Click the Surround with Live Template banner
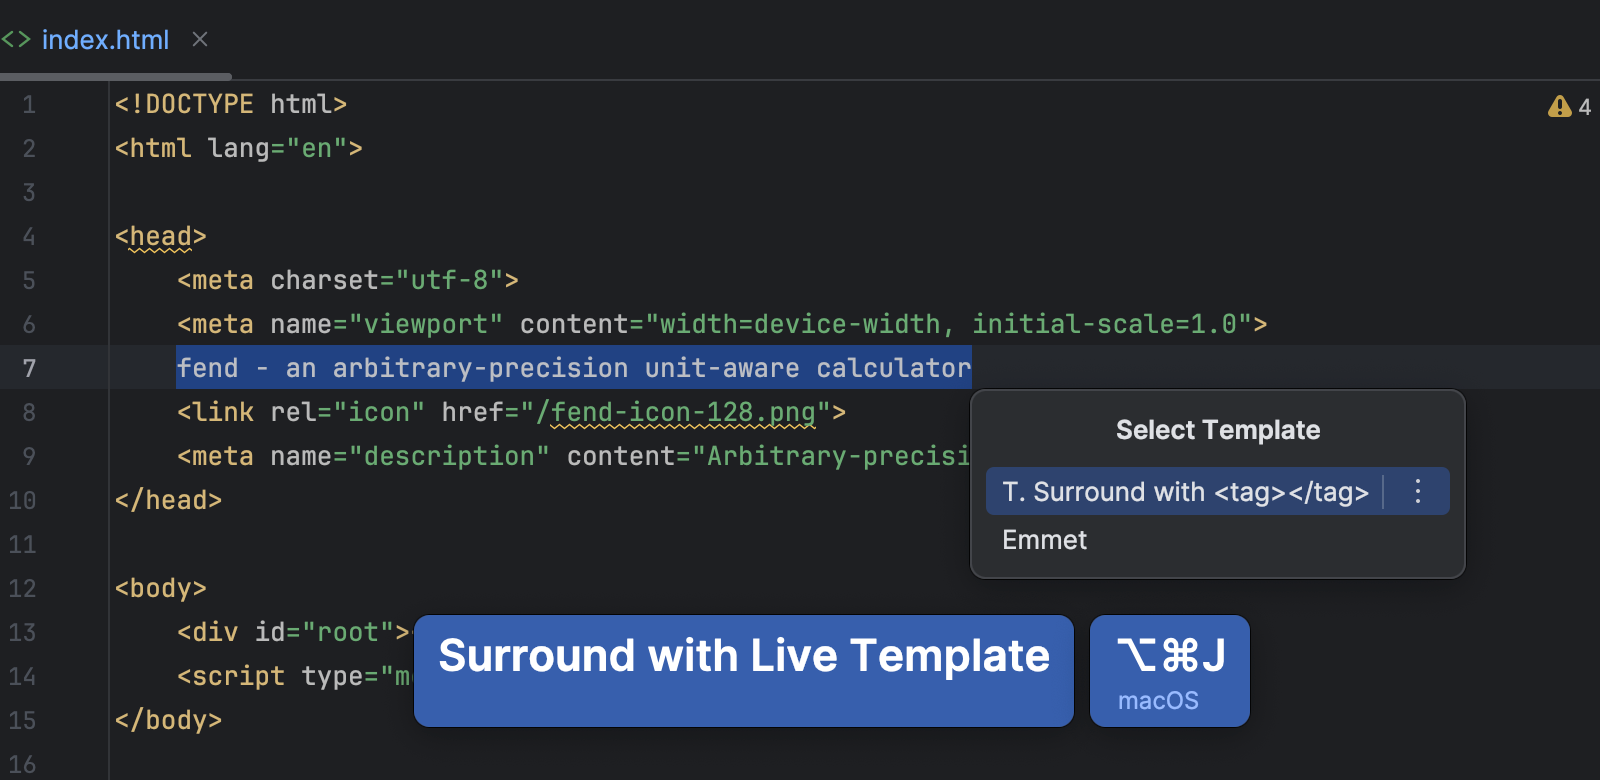The height and width of the screenshot is (780, 1600). 744,656
